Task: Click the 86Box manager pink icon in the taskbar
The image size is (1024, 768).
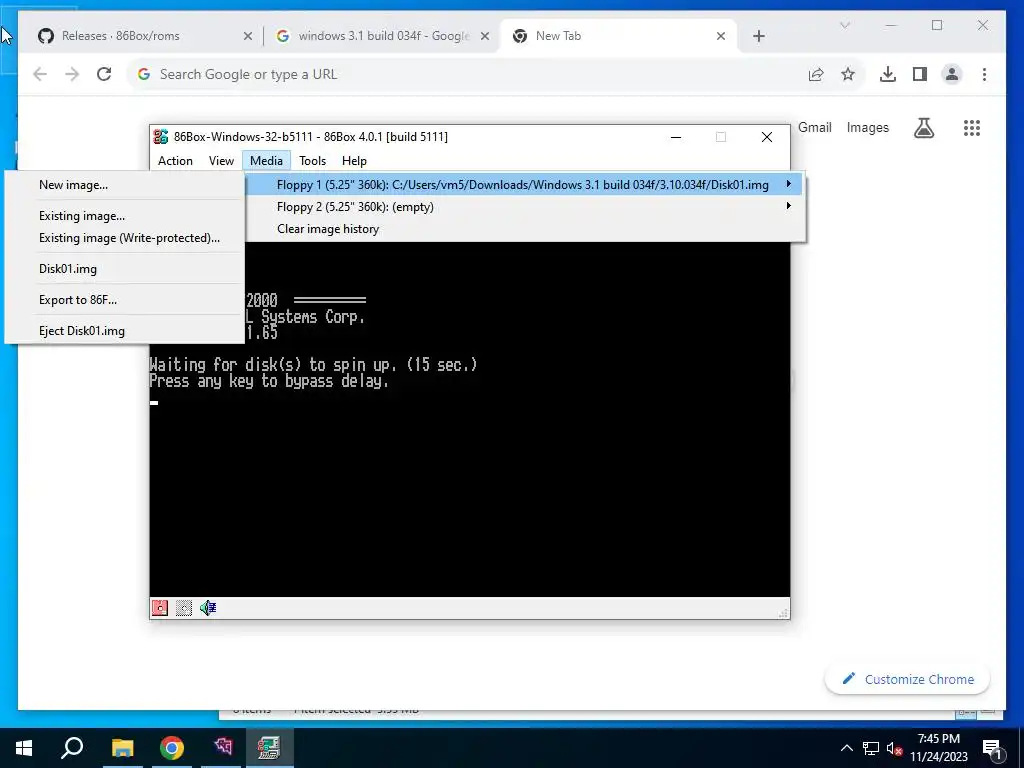Action: pos(222,748)
